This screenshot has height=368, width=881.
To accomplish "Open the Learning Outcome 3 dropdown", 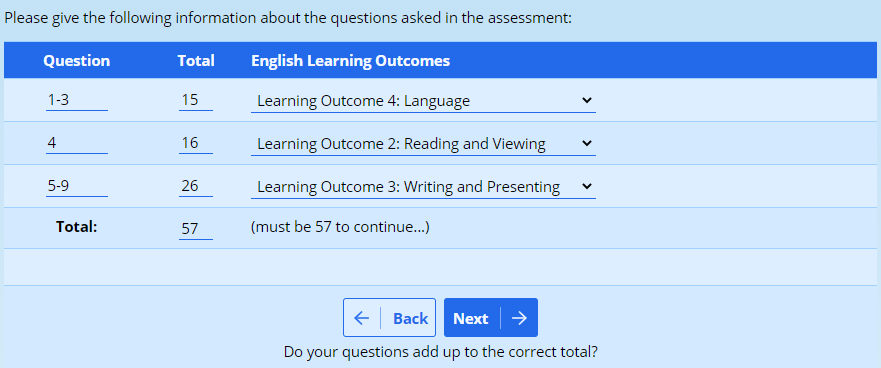I will coord(423,187).
